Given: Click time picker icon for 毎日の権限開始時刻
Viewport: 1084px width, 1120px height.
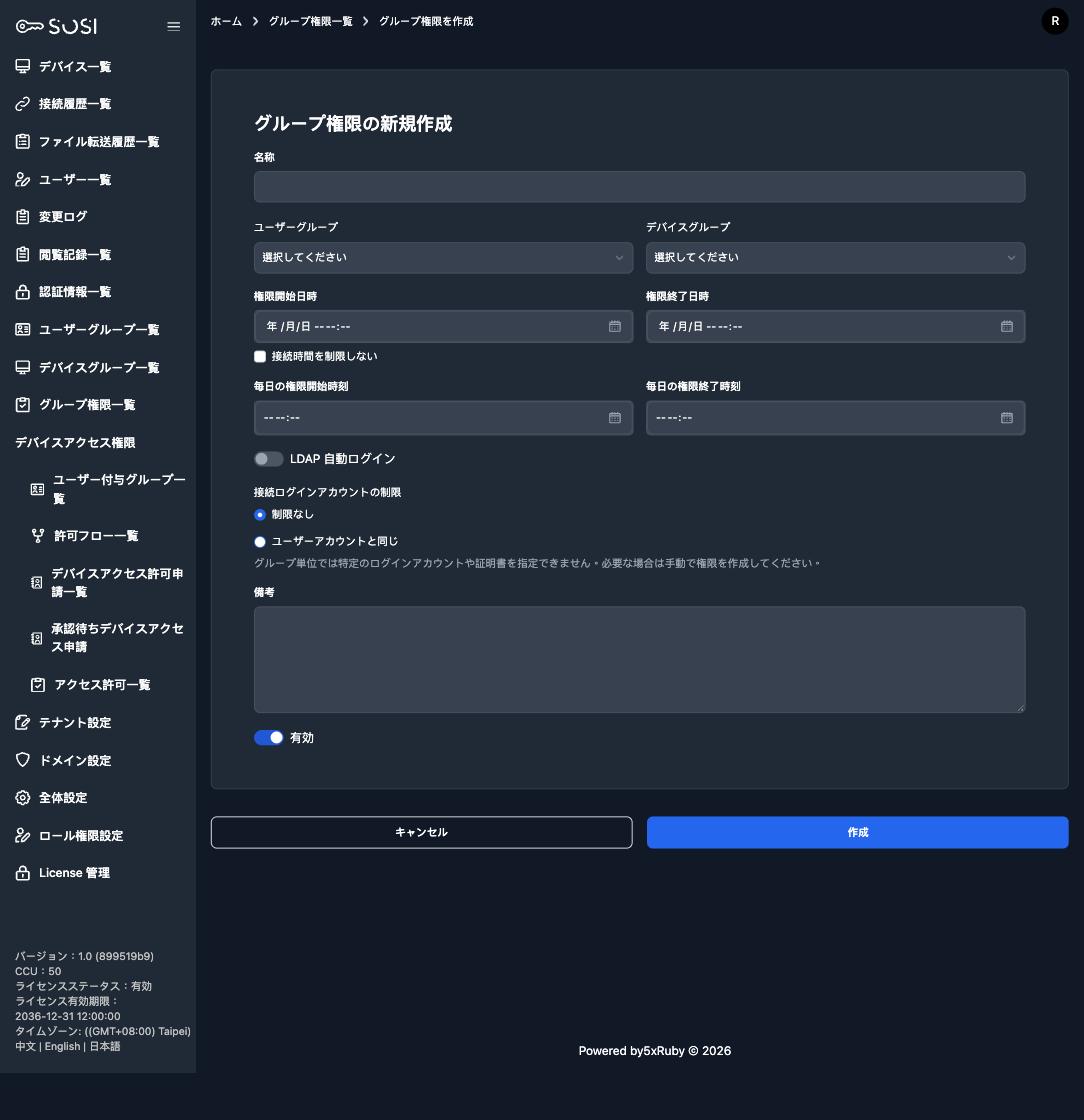Looking at the screenshot, I should coord(614,418).
